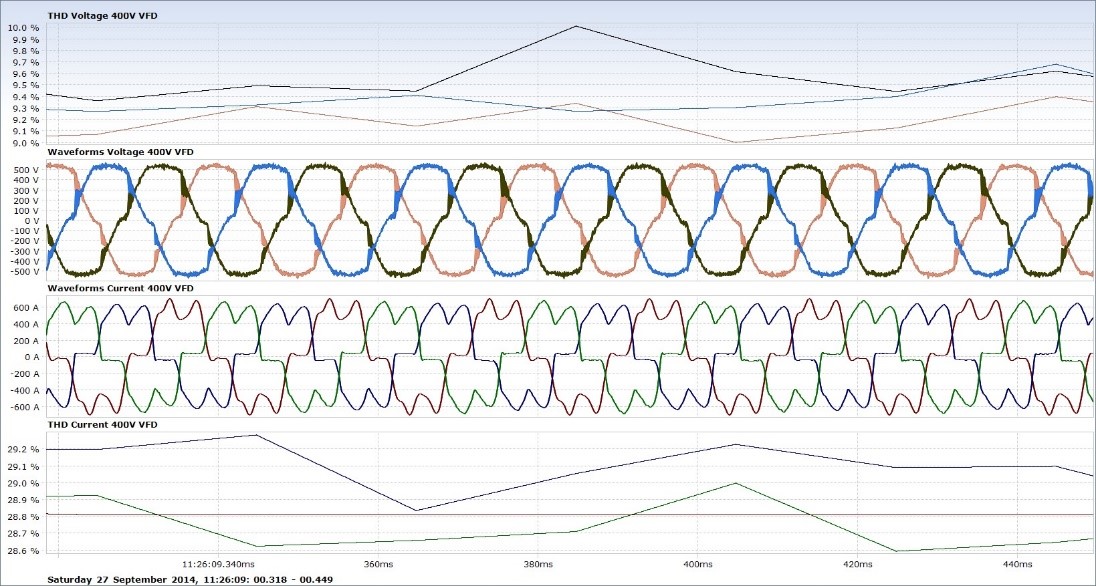Viewport: 1096px width, 586px height.
Task: Select the '360ms' time axis label
Action: (x=378, y=564)
